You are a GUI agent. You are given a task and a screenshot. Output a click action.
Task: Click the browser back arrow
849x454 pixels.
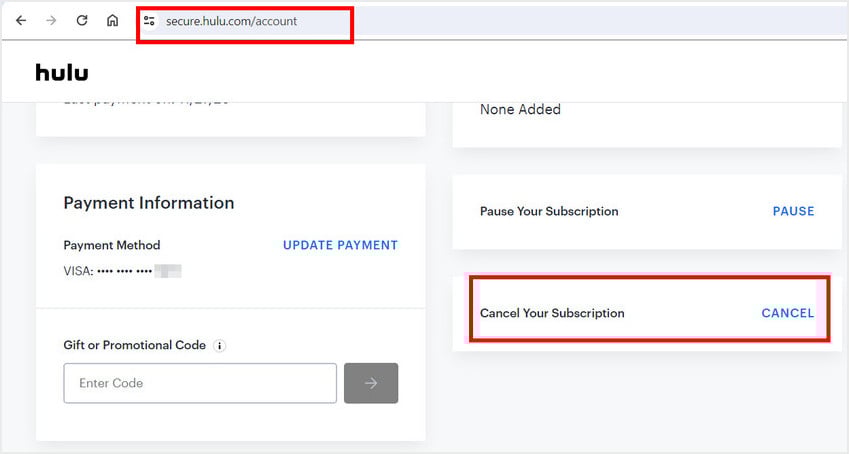tap(21, 21)
